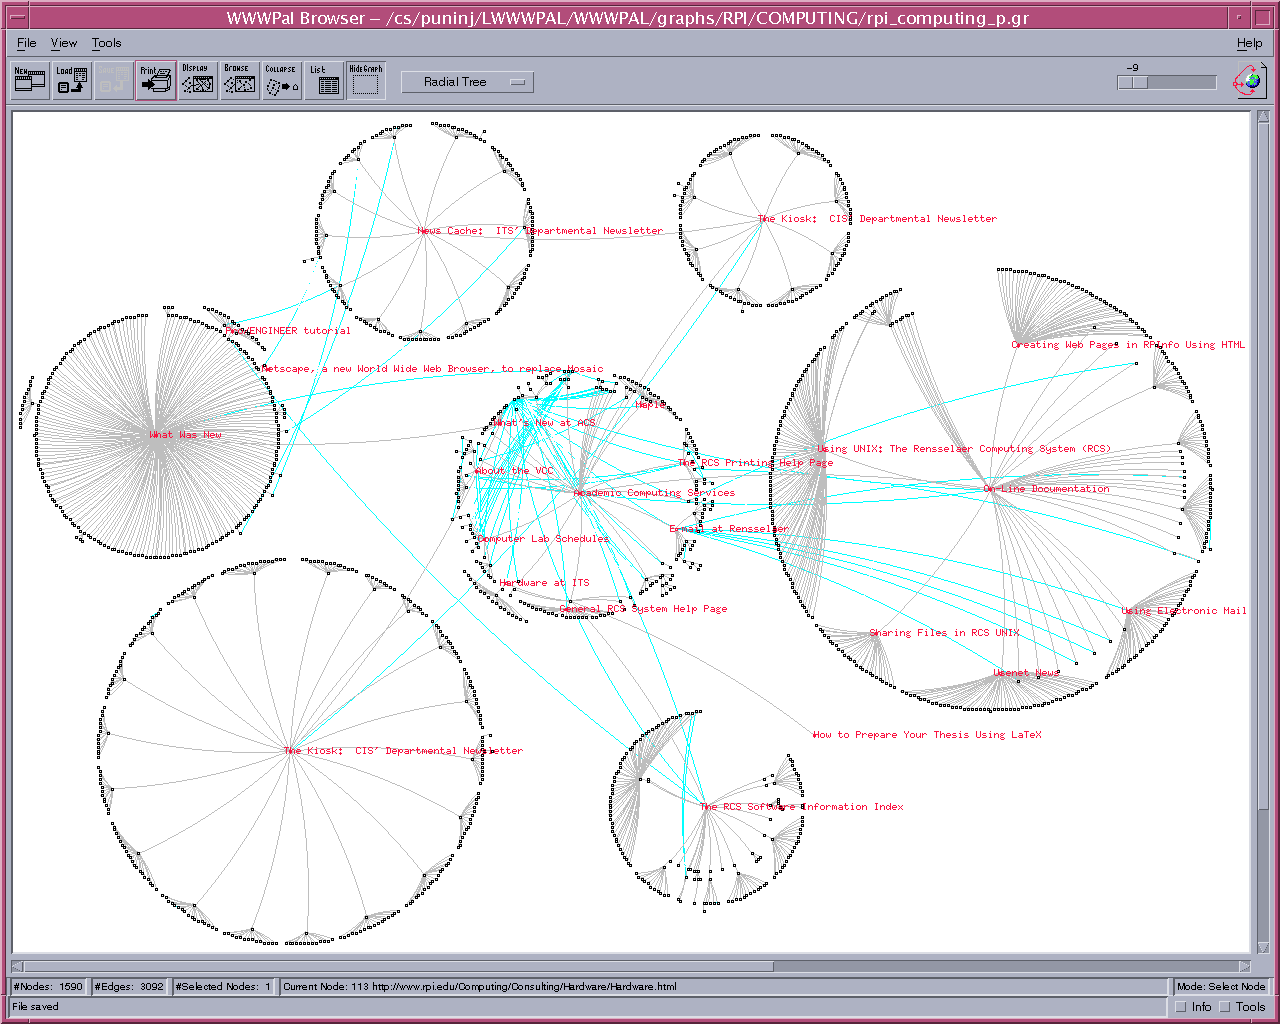Screen dimensions: 1280x1024
Task: Select 'Pro/ENGINEER tutorial' node label
Action: pyautogui.click(x=288, y=331)
